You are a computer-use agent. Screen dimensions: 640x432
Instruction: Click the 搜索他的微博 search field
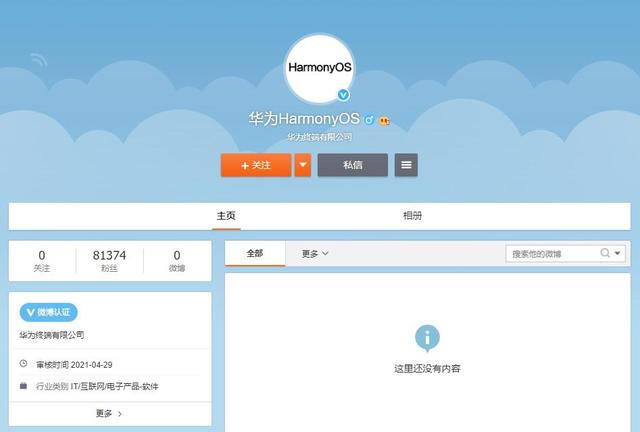552,254
